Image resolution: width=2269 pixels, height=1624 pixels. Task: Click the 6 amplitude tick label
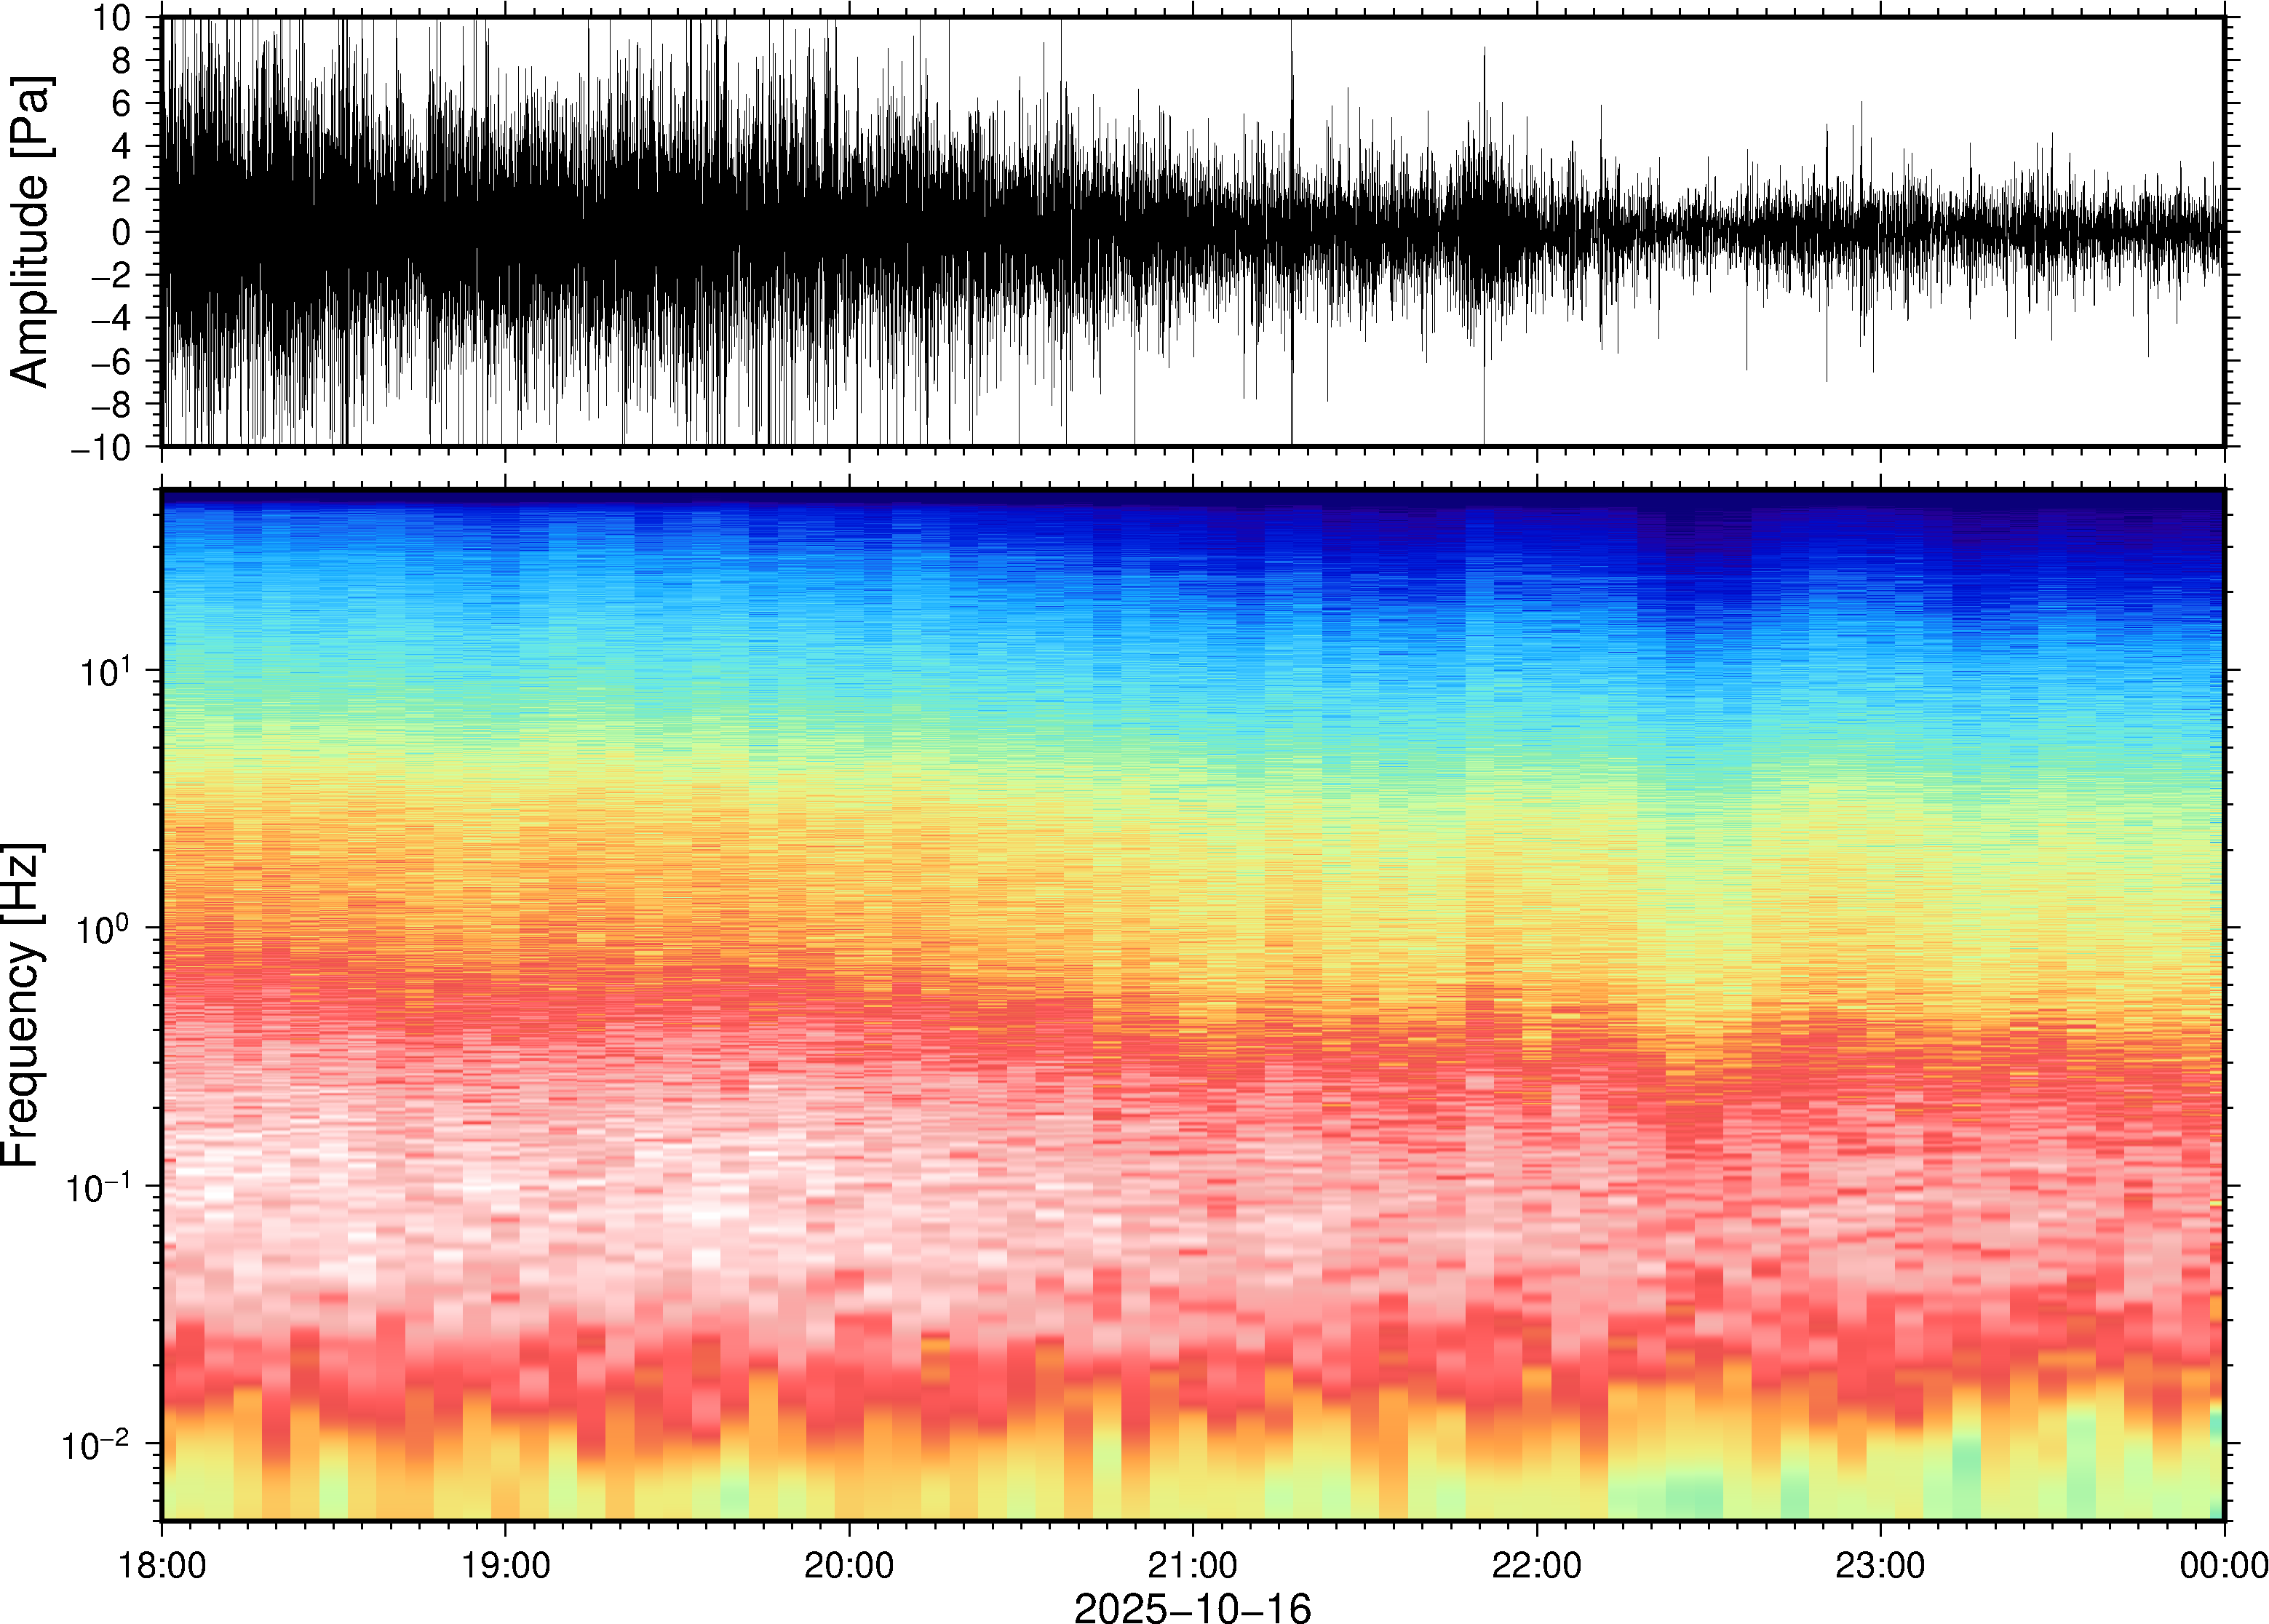click(121, 104)
